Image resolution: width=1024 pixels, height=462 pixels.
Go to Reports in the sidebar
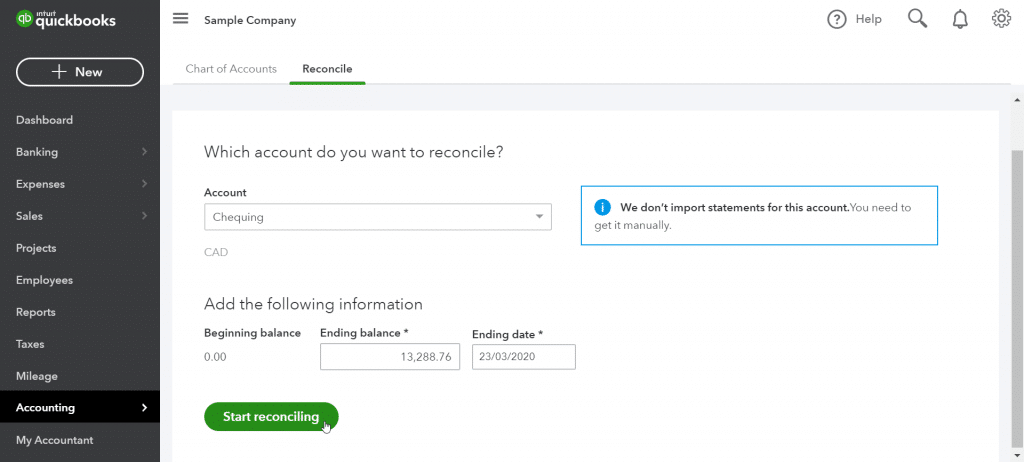[x=36, y=312]
